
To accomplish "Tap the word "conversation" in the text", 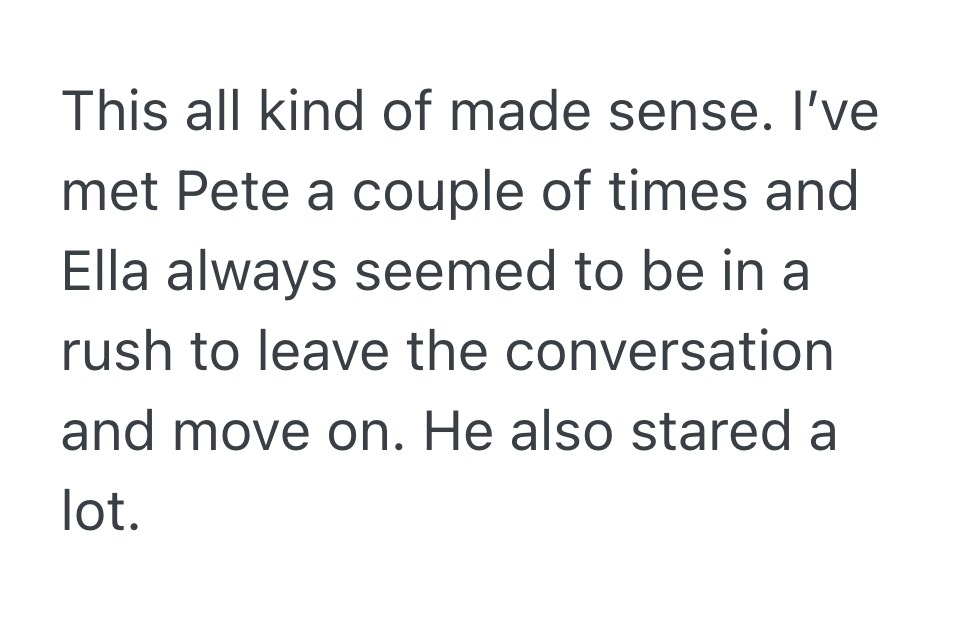I will point(669,352).
